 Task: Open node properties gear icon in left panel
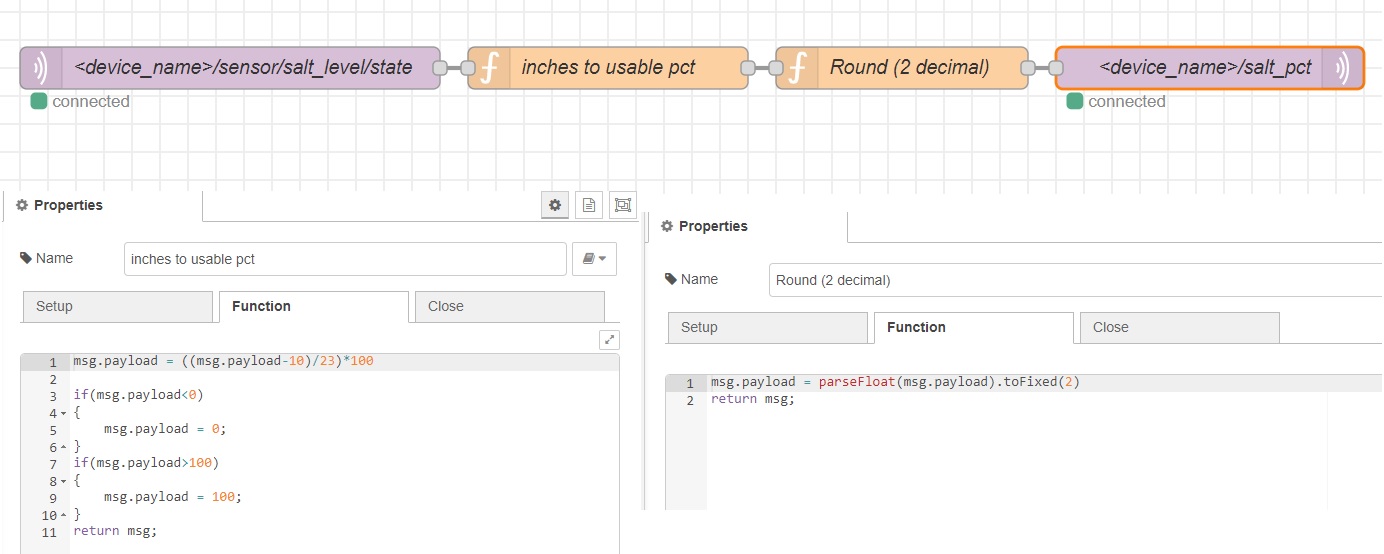click(555, 205)
